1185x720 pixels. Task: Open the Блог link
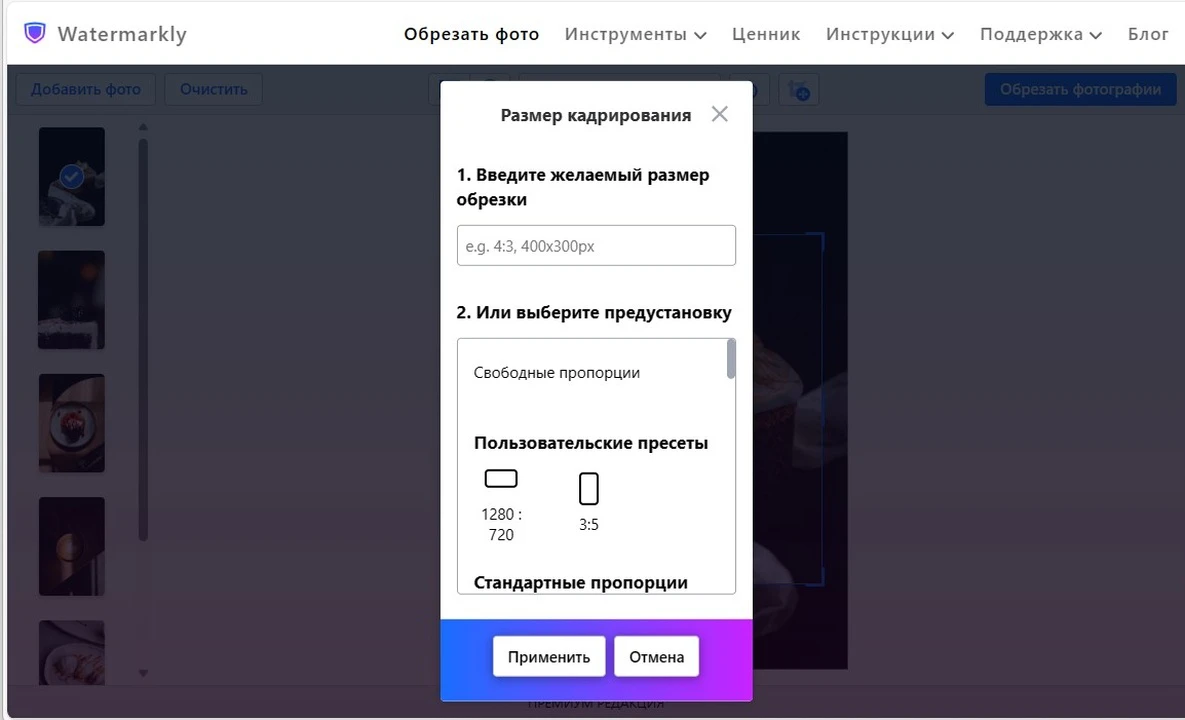tap(1148, 34)
